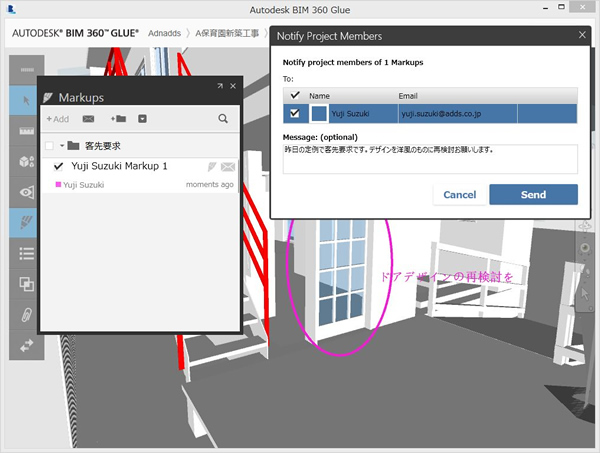Click the search magnifier in Markups panel

coord(223,119)
